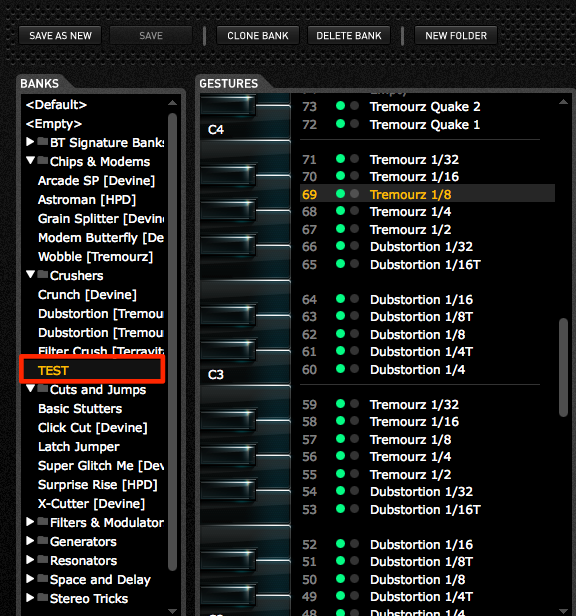
Task: Toggle the green dot for gesture 59
Action: pyautogui.click(x=341, y=403)
